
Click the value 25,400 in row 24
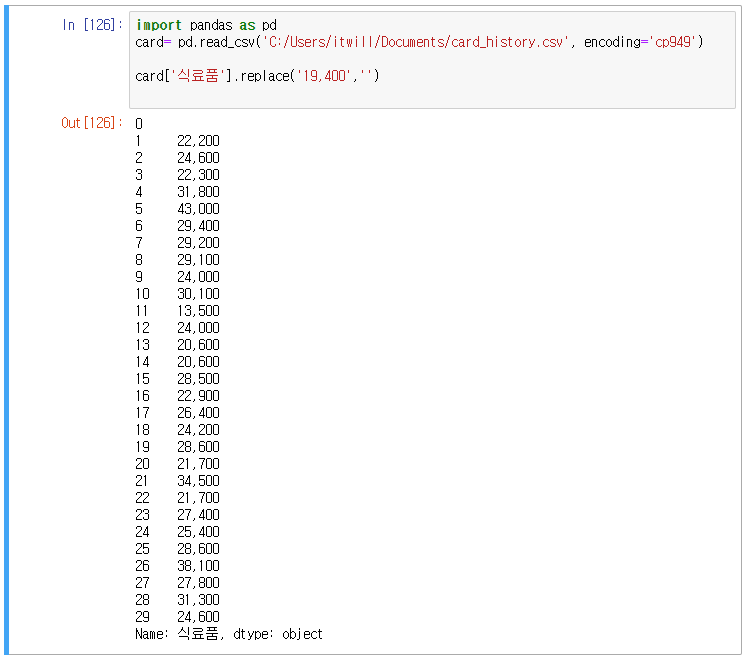[198, 532]
